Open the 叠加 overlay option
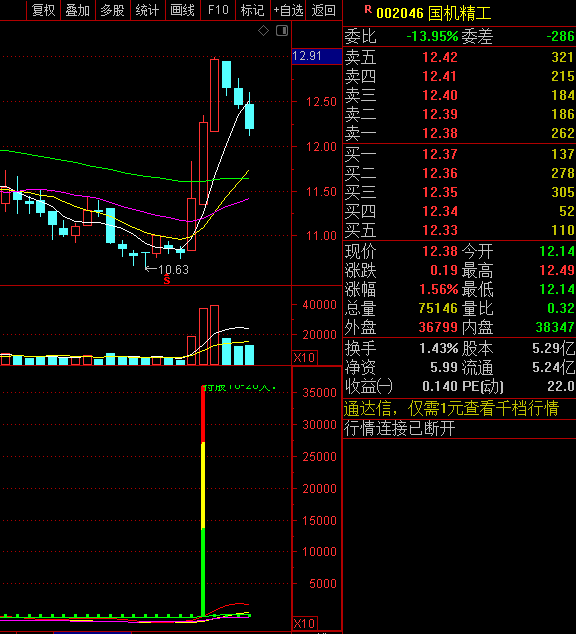576x634 pixels. (x=78, y=10)
